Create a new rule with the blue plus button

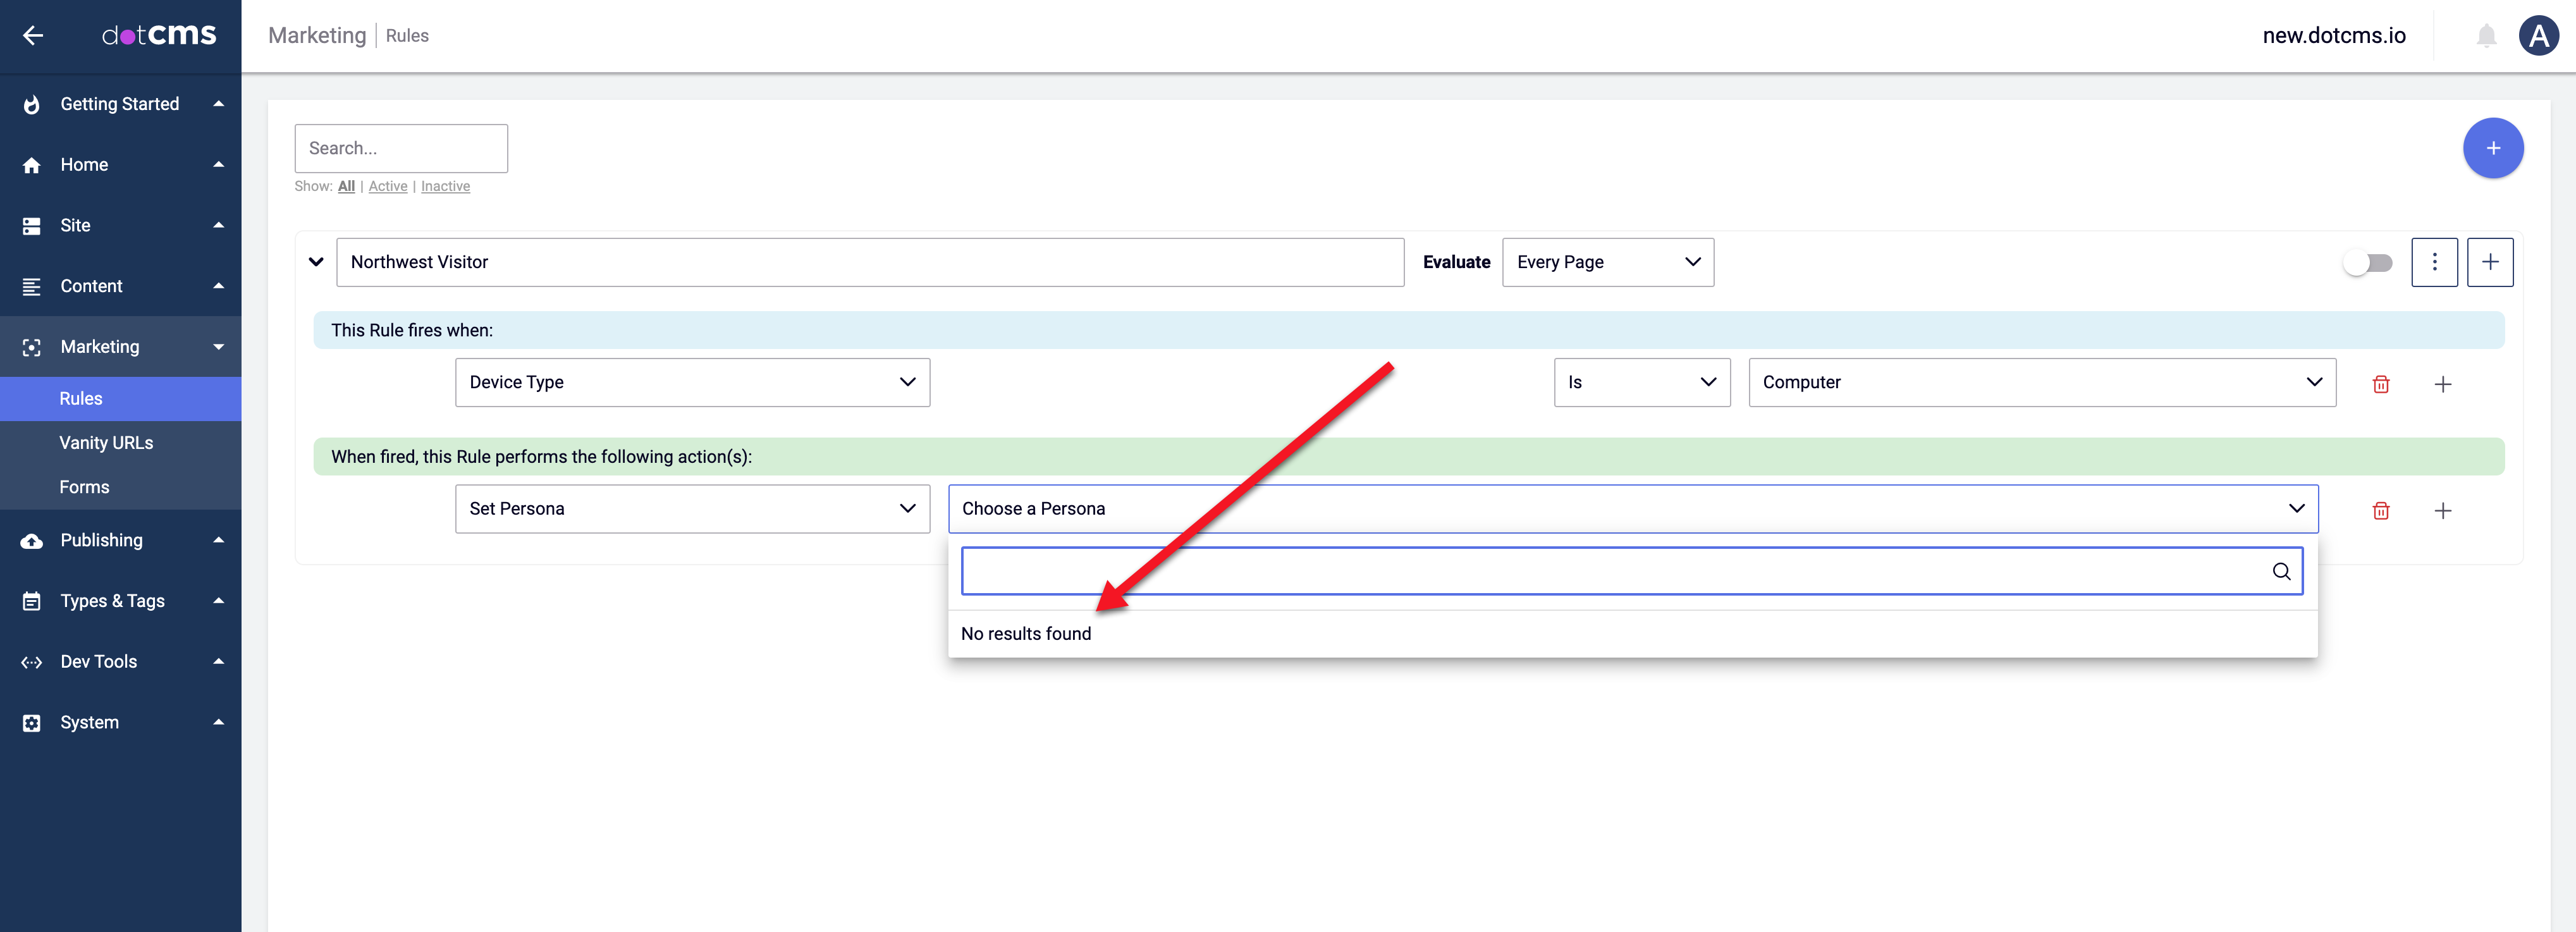2493,147
